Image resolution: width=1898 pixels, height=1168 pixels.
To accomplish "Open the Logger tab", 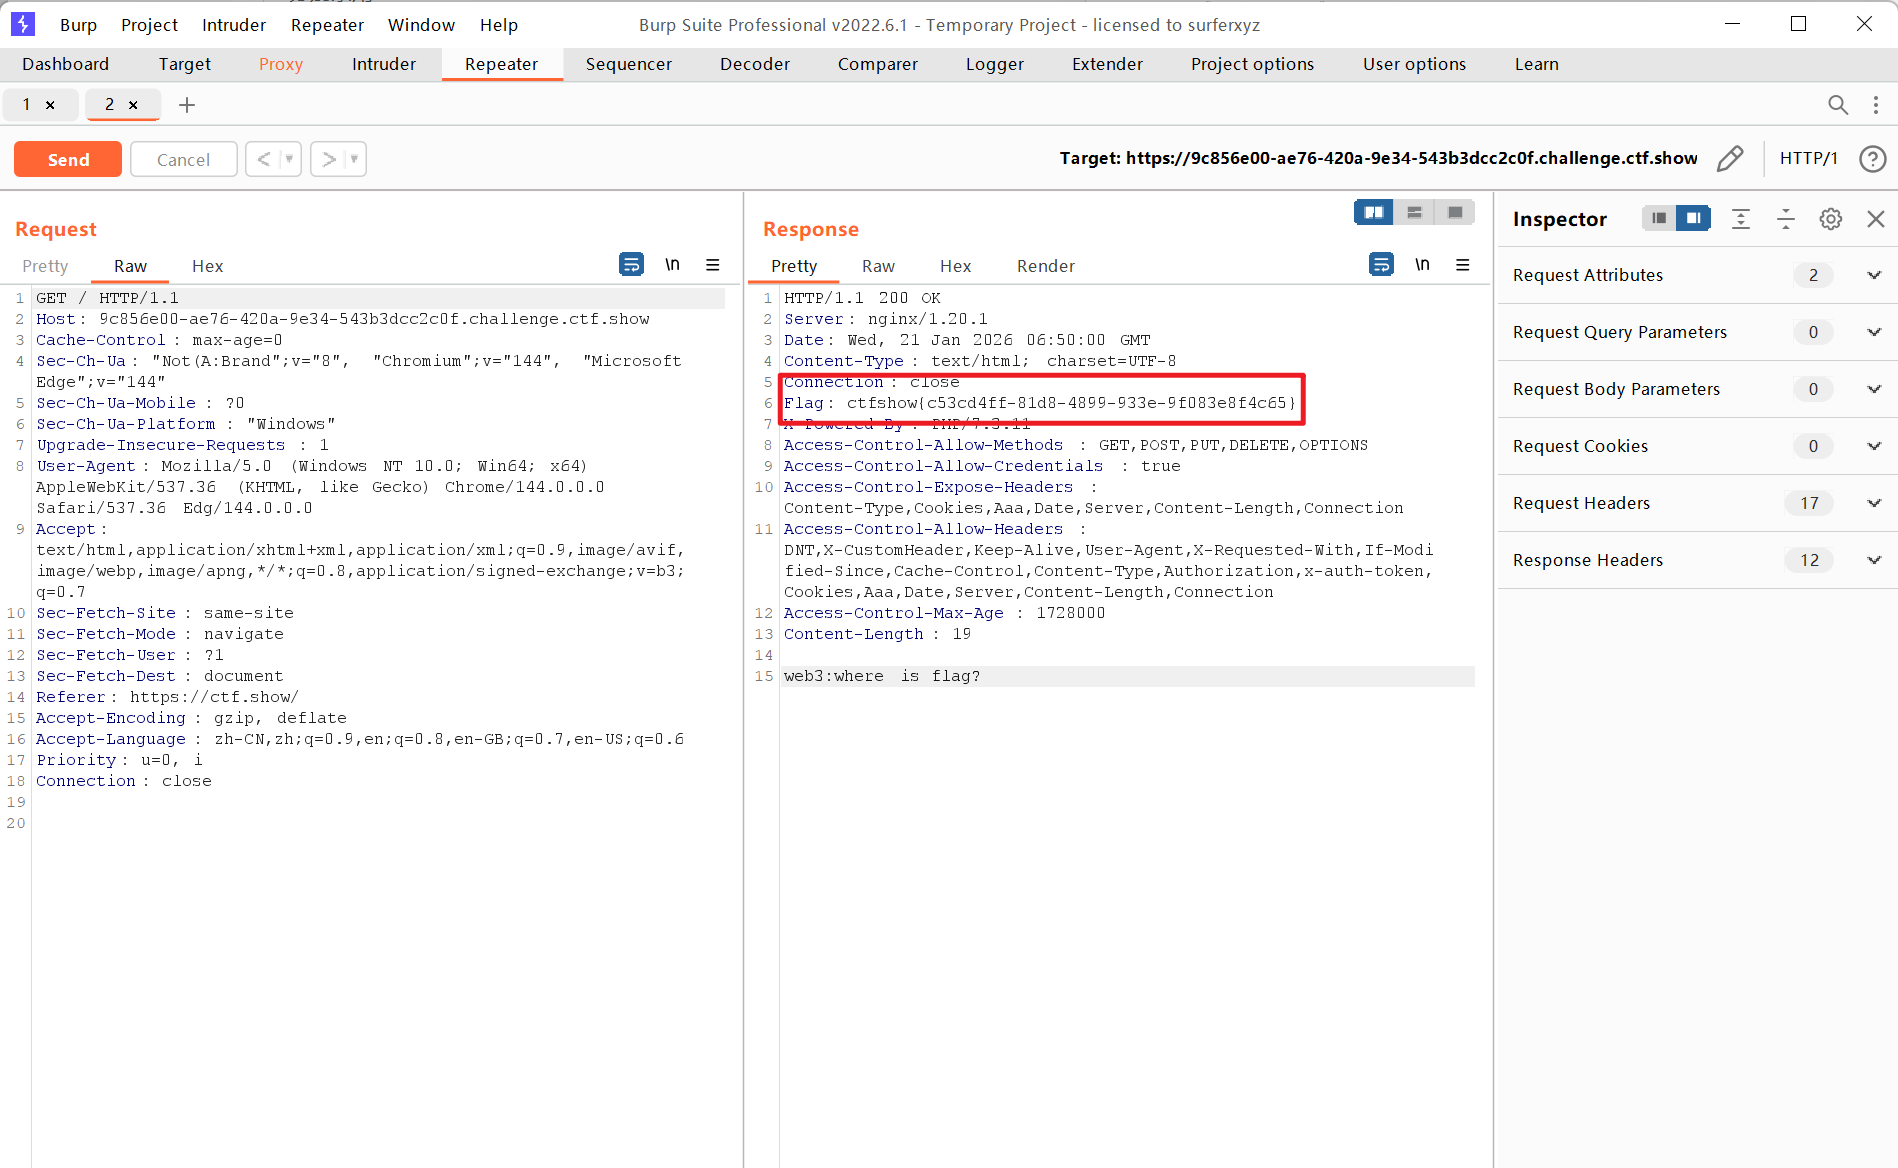I will 995,64.
